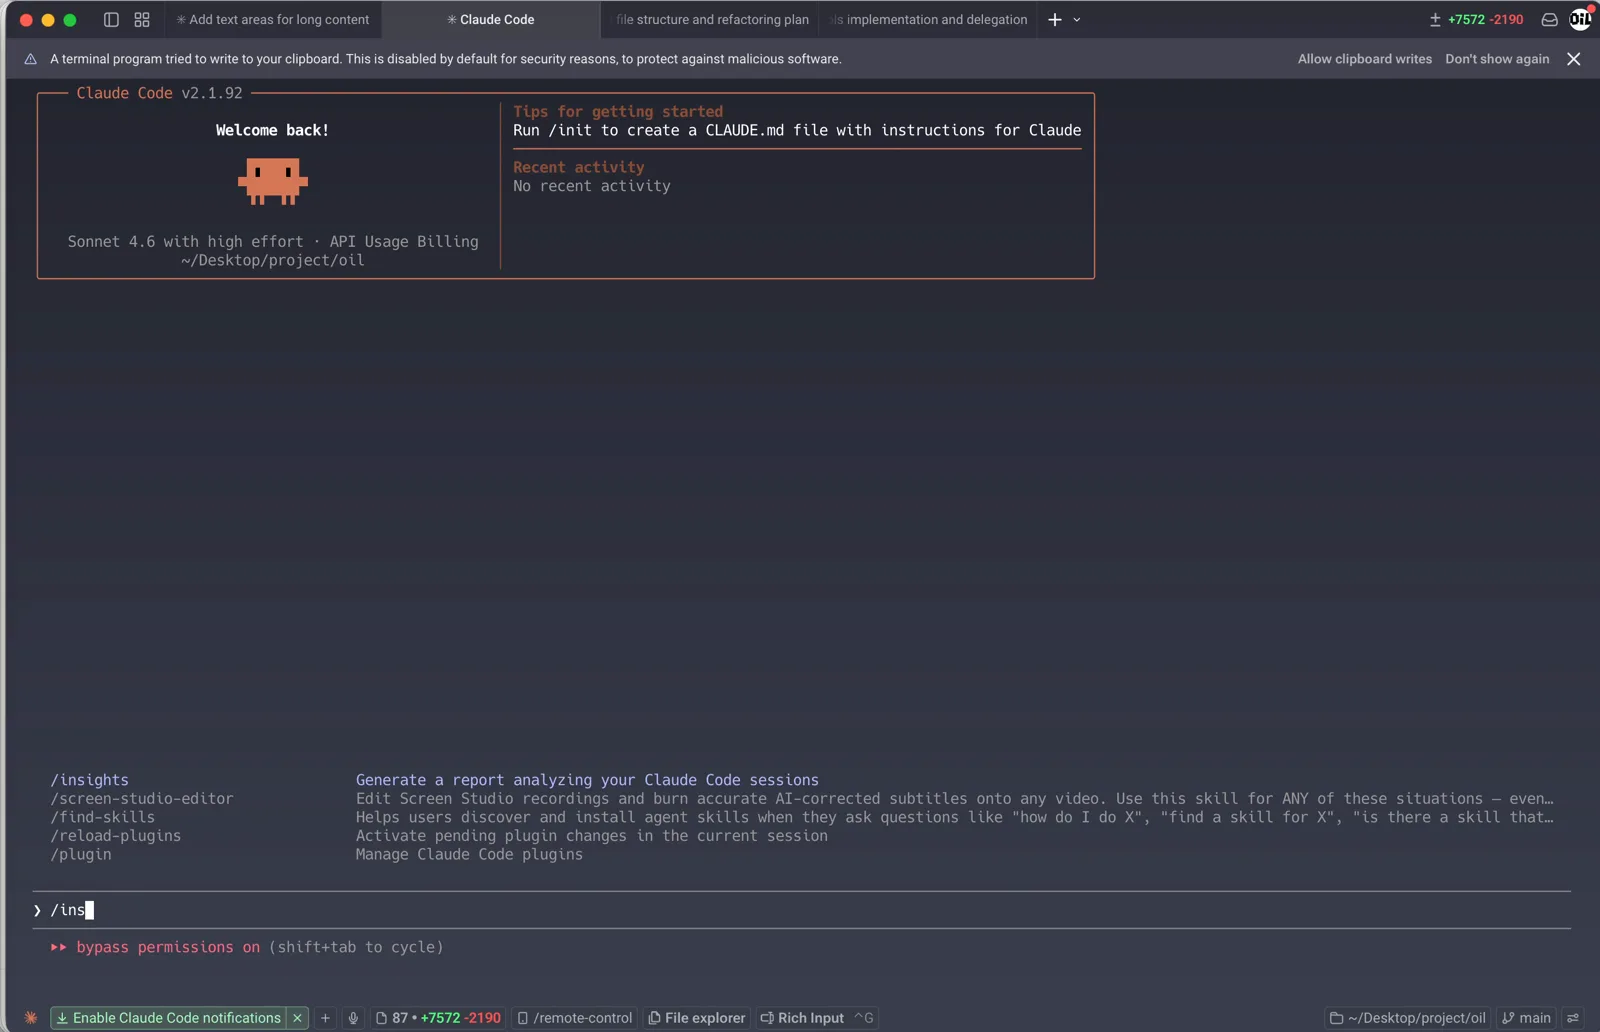Expand the new tab options chevron
Viewport: 1600px width, 1032px height.
point(1077,20)
